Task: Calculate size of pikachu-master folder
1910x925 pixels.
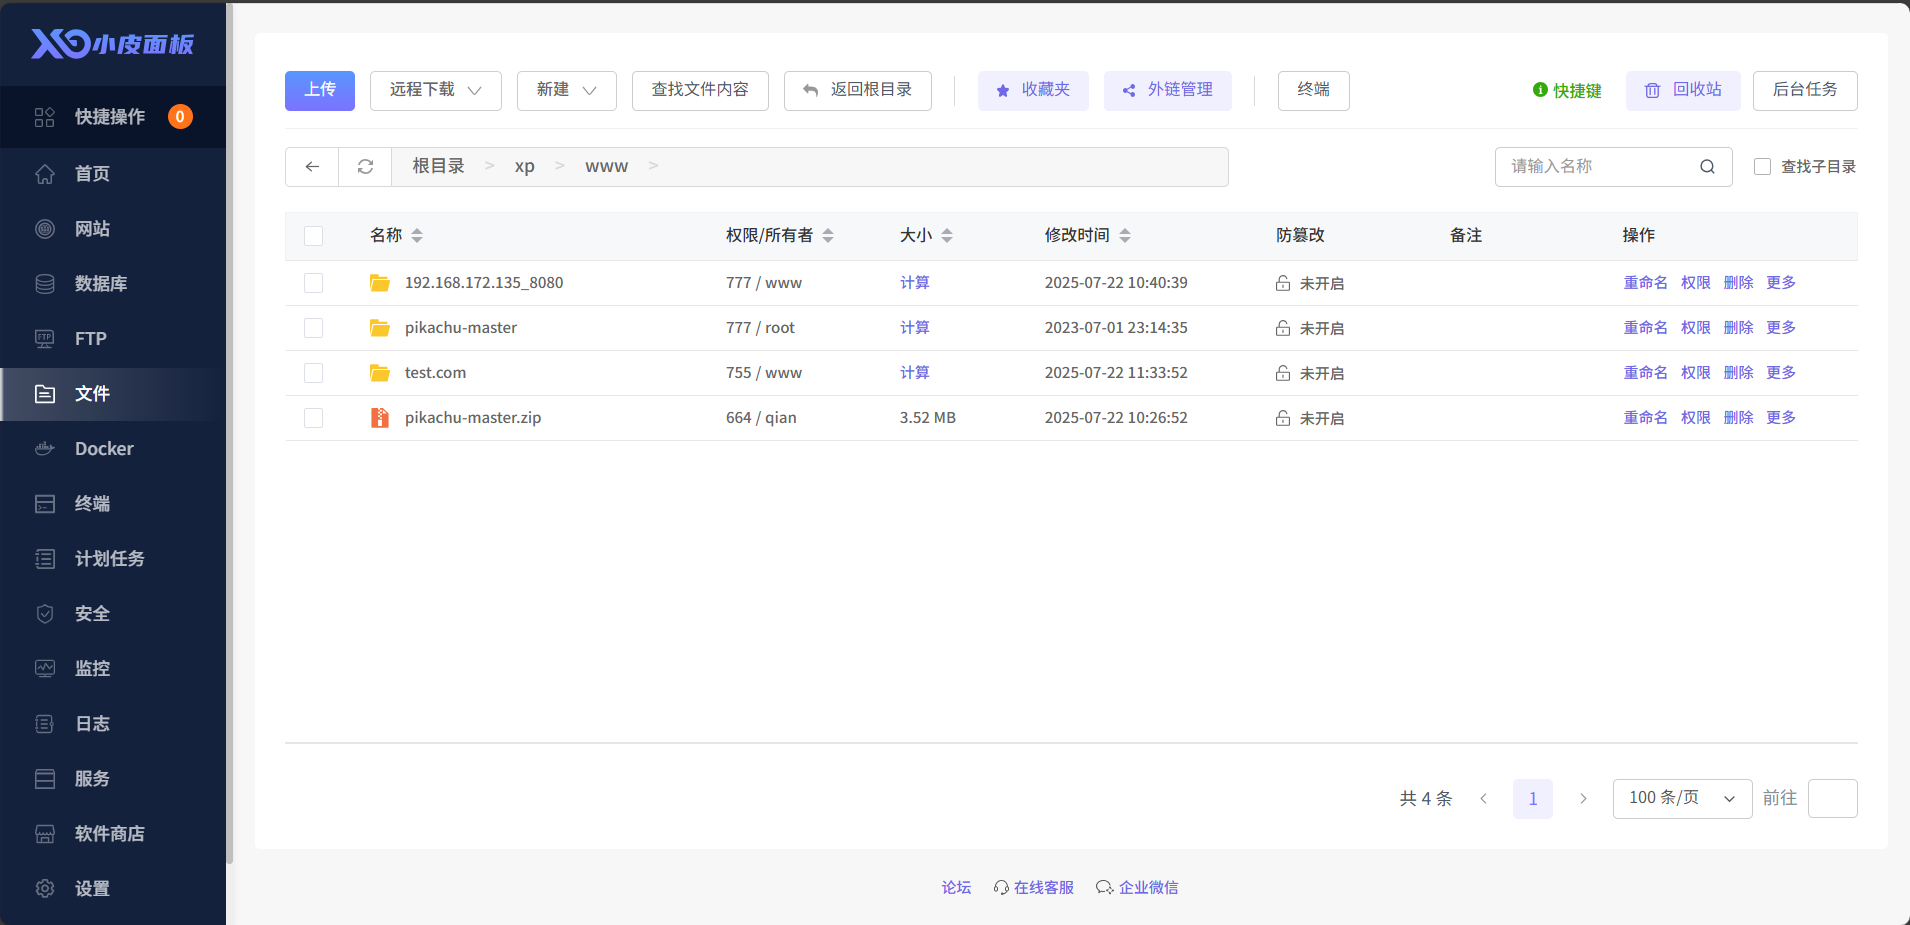Action: 915,328
